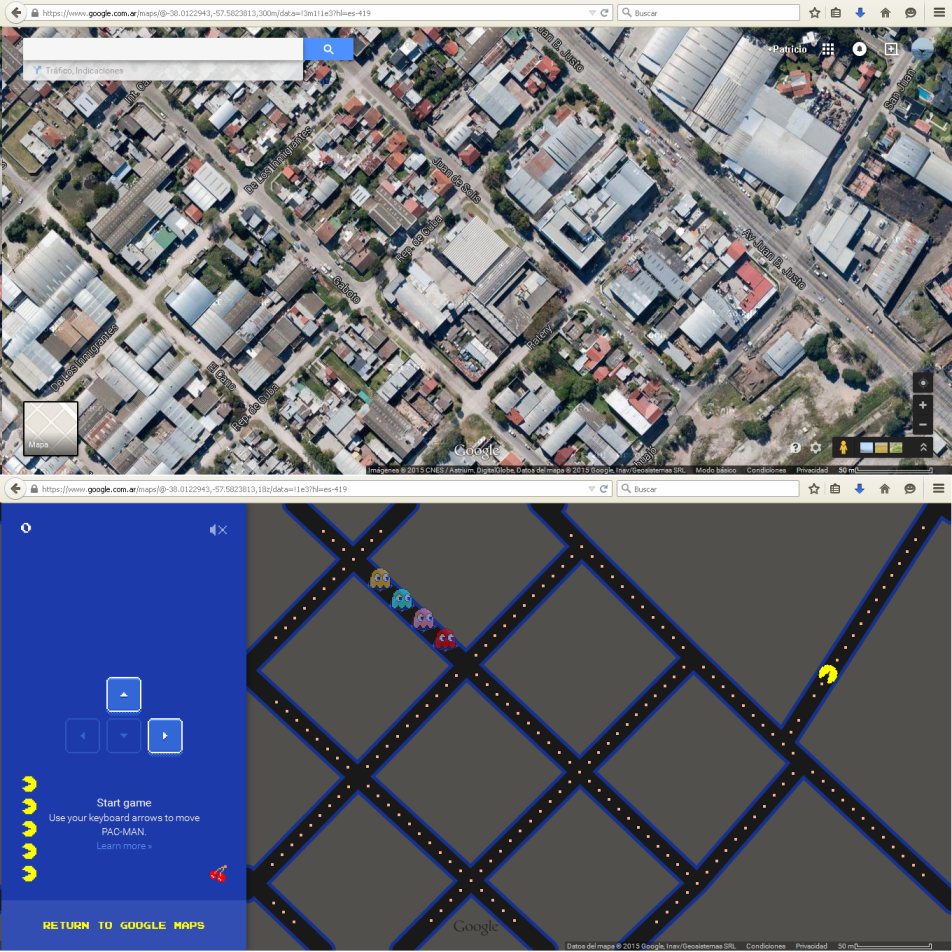
Task: Show my location on satellite map
Action: point(923,382)
